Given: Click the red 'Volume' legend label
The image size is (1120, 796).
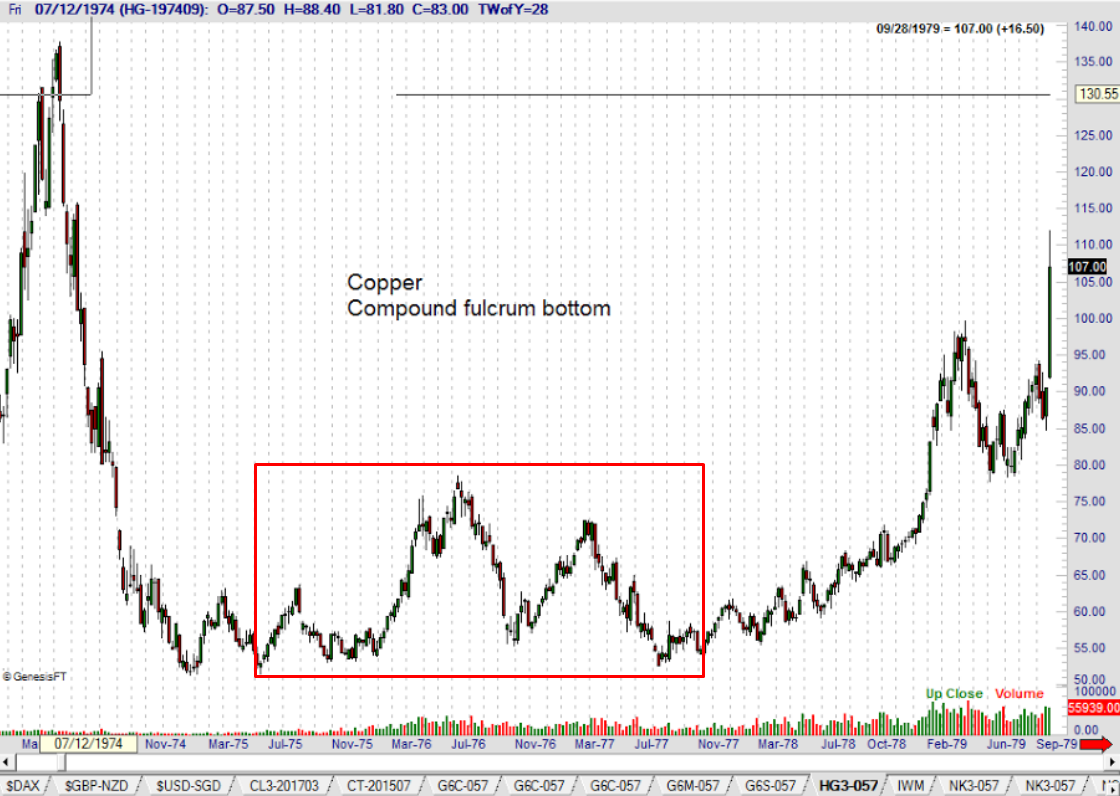Looking at the screenshot, I should coord(1019,693).
